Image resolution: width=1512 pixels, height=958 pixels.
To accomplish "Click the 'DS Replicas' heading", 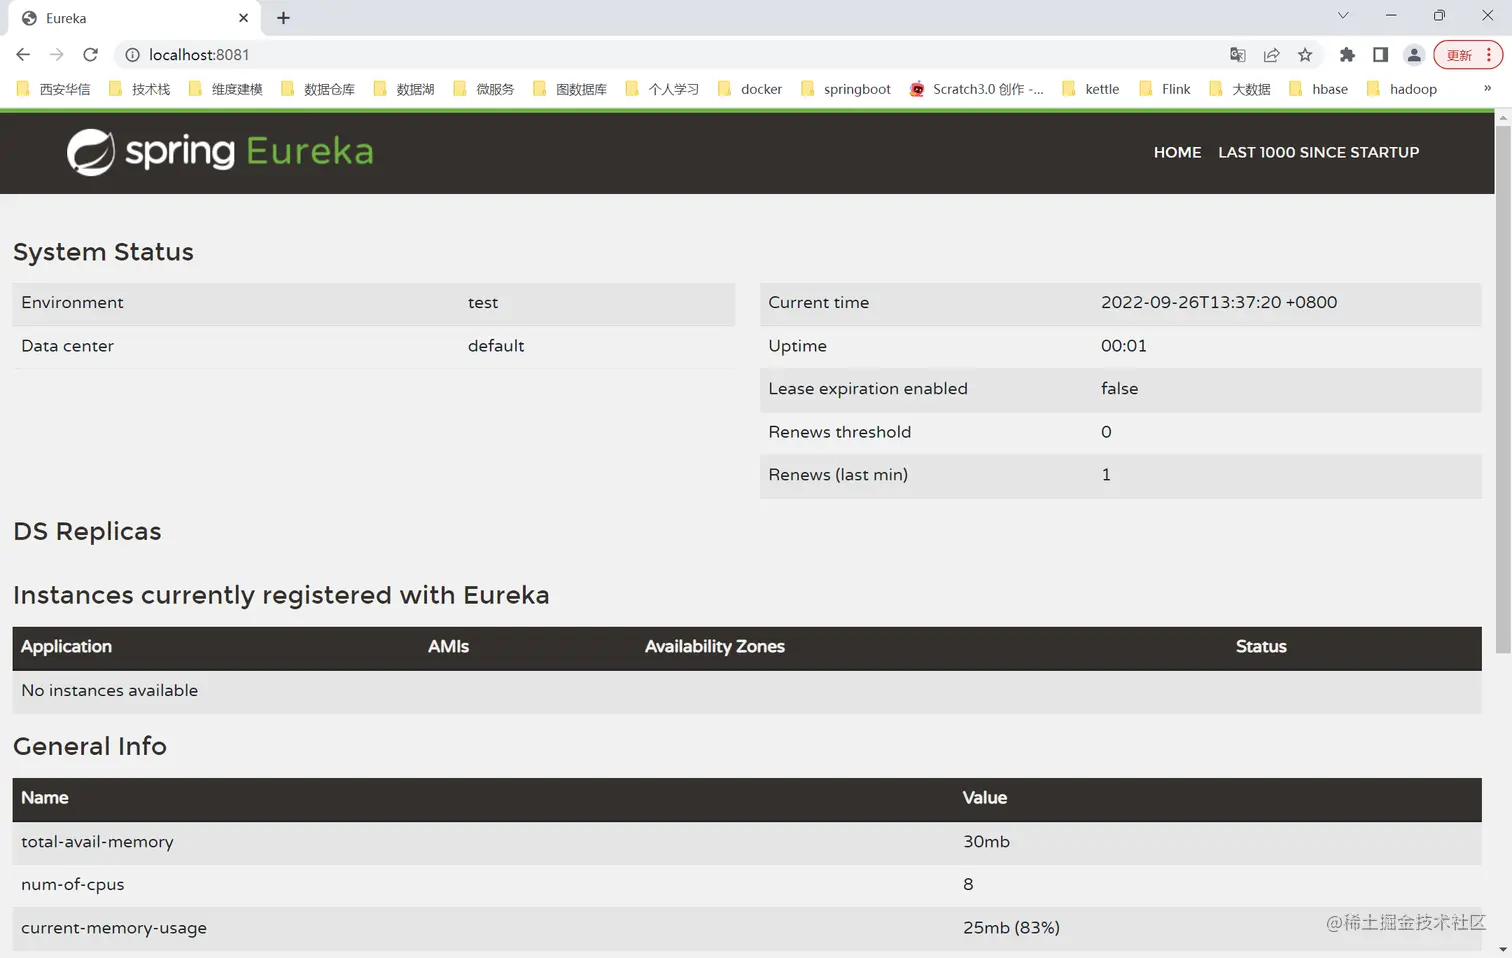I will point(88,531).
